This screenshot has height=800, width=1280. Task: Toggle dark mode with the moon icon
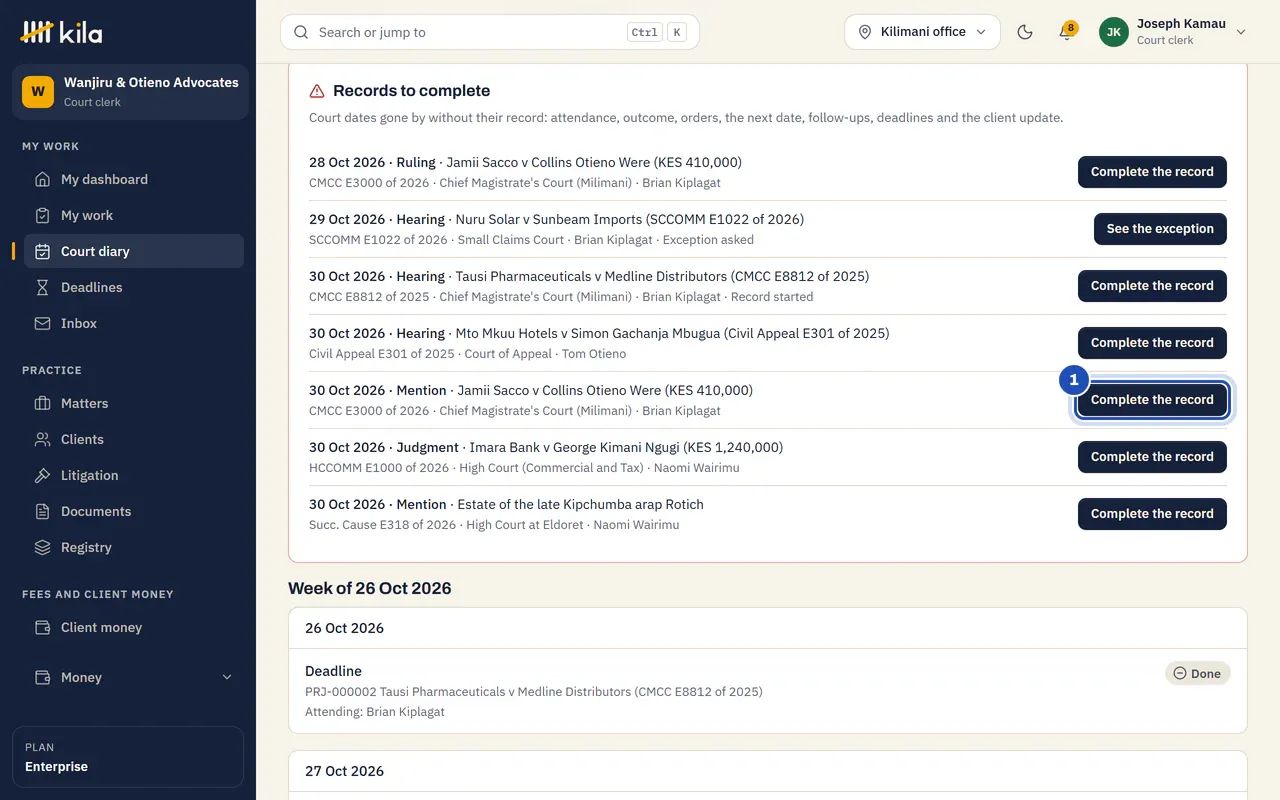[x=1025, y=32]
